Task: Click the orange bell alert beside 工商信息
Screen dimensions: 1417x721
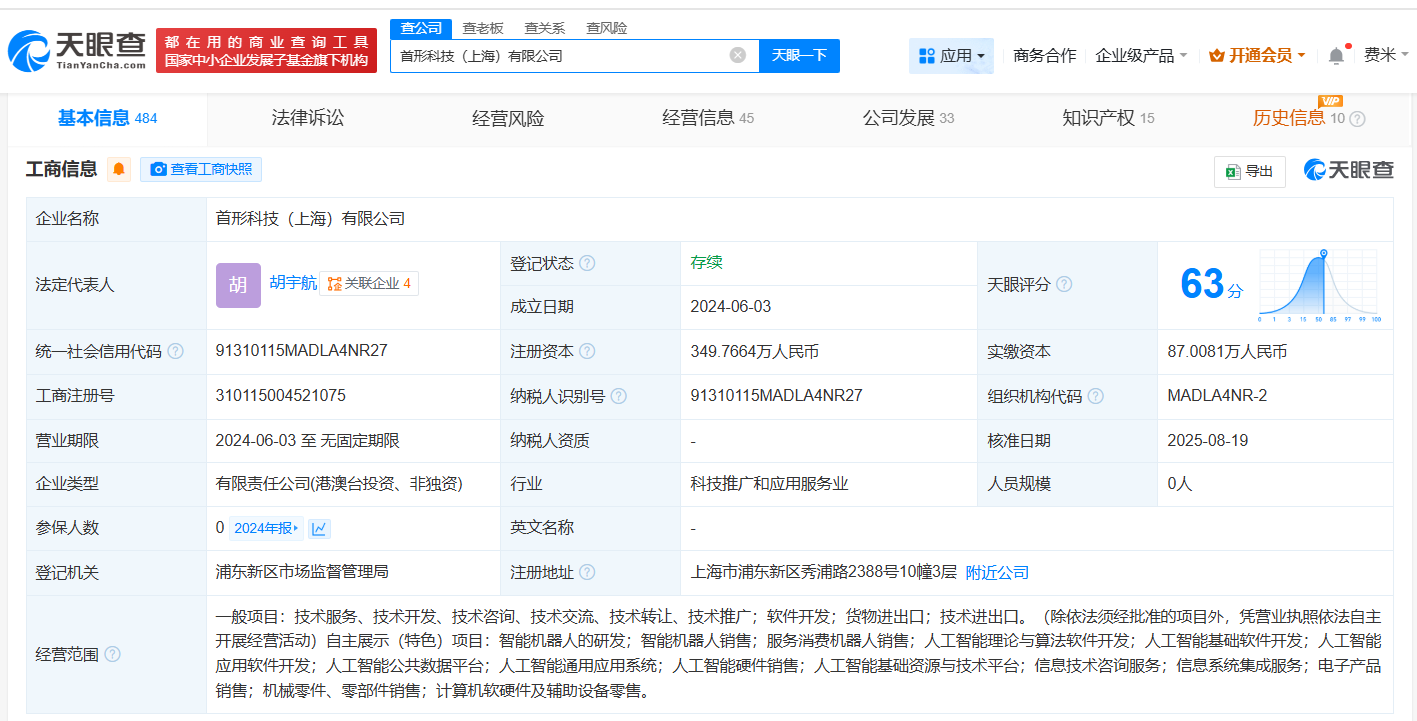Action: pyautogui.click(x=119, y=169)
